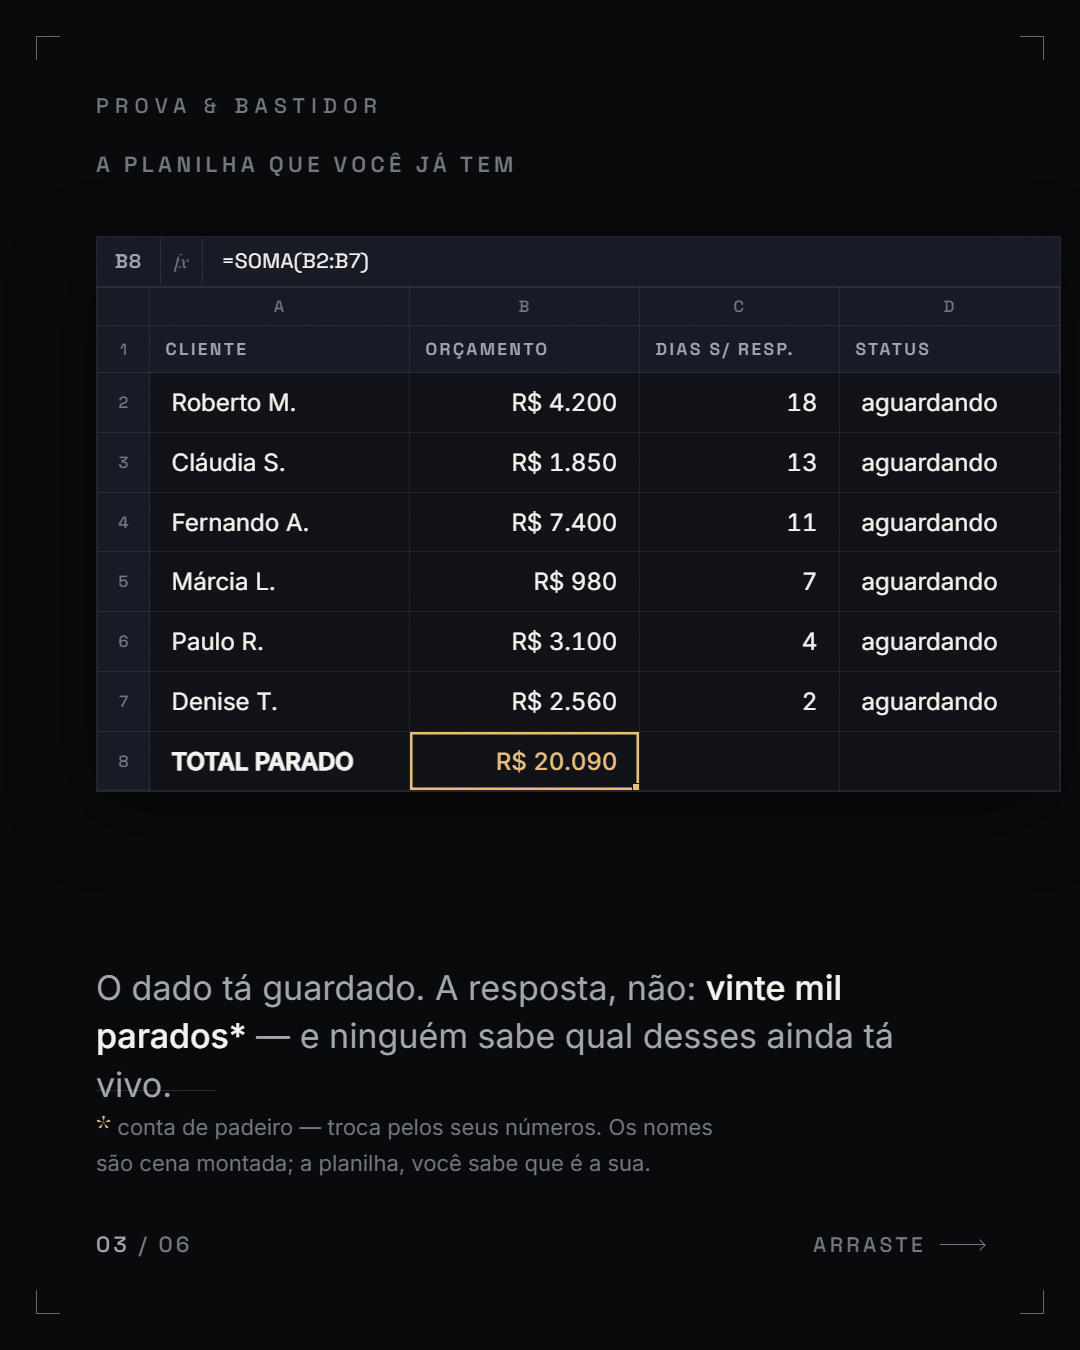Click Fernando A.'s R$ 7.400 budget cell
Screen dimensions: 1080x1350
tap(524, 522)
